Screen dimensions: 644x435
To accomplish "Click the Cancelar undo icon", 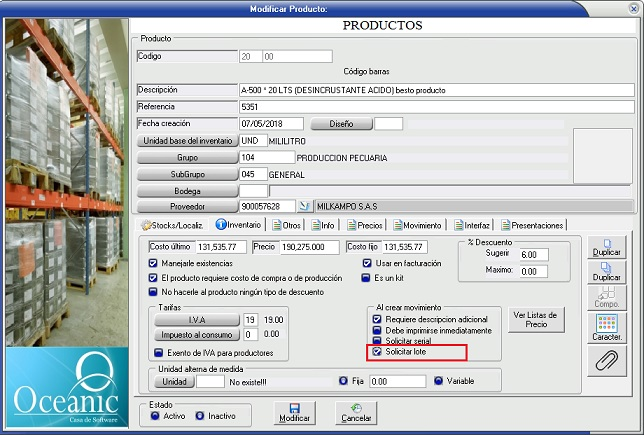I will pos(356,411).
